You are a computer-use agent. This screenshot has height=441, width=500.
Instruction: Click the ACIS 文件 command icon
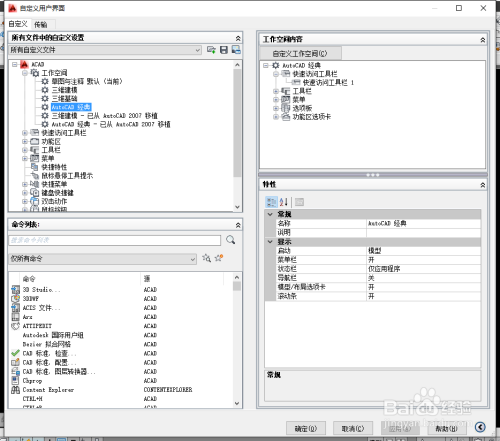coord(15,307)
